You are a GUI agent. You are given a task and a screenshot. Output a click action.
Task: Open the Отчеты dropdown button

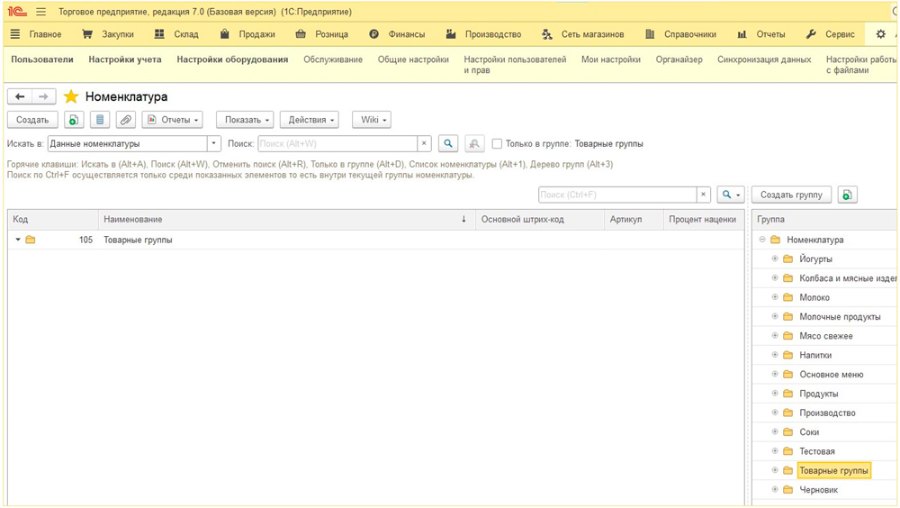173,120
